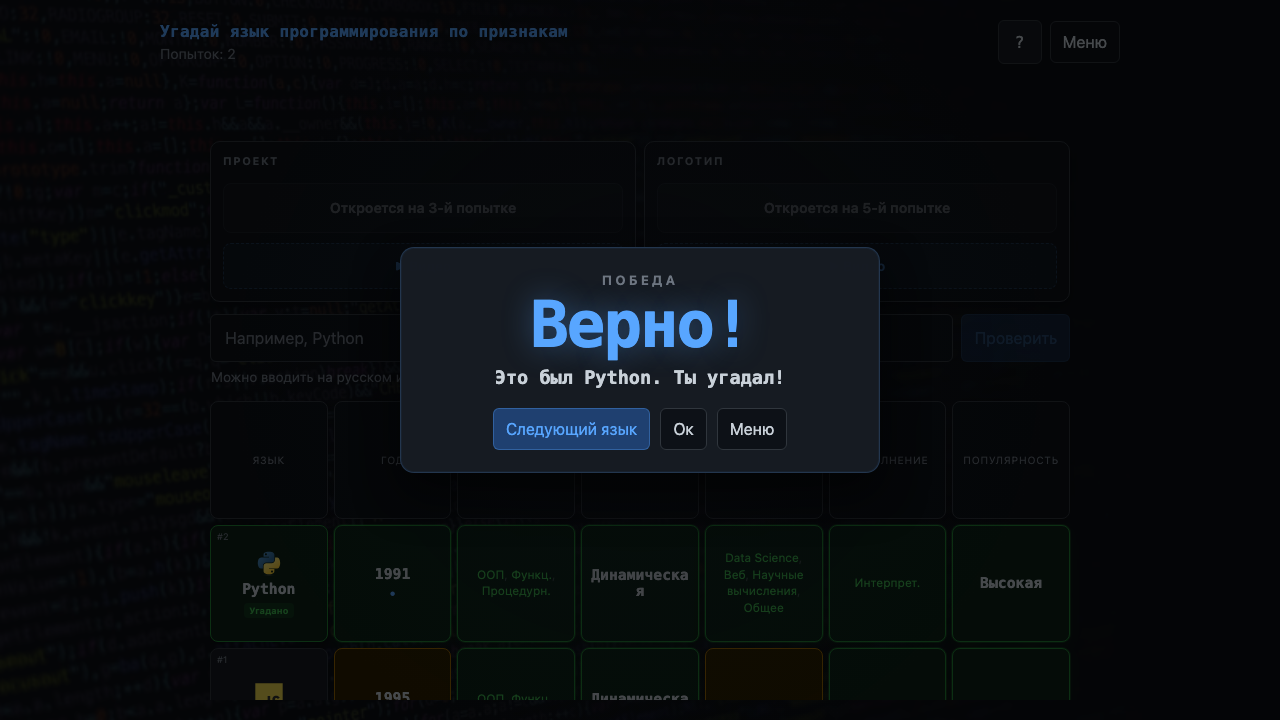Click the Следующий язык button
Screen dimensions: 1280x720
click(x=571, y=429)
